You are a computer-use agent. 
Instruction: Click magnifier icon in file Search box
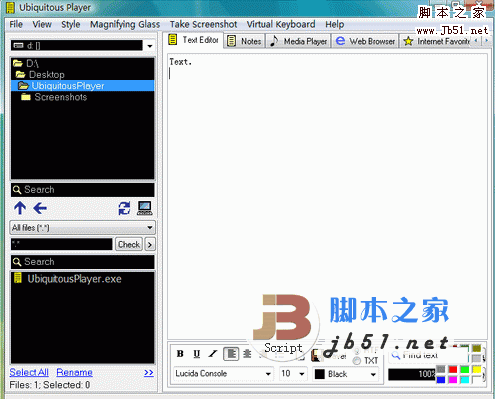coord(17,262)
